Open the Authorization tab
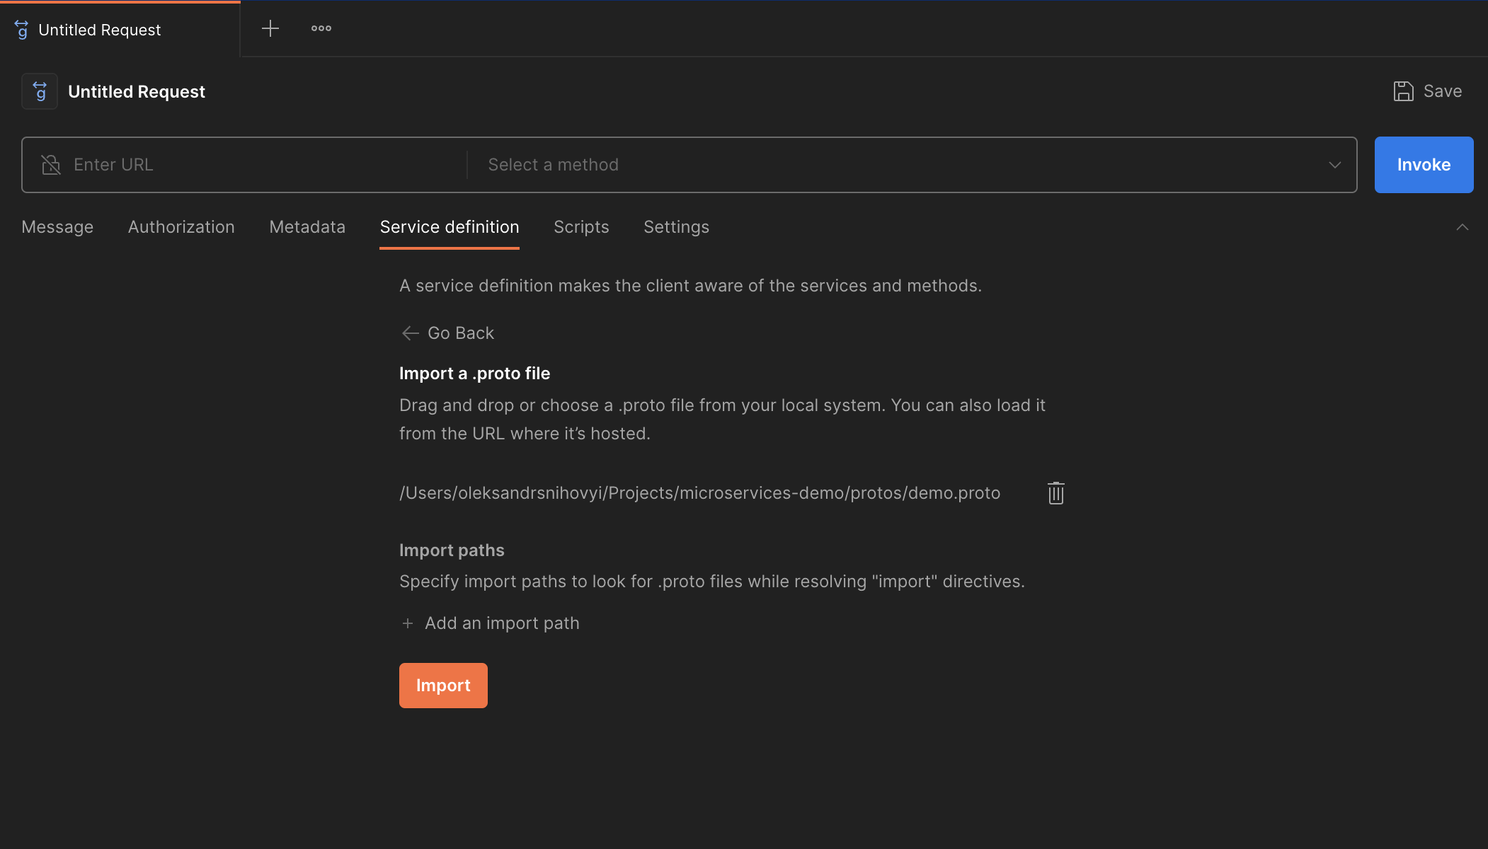 (181, 227)
